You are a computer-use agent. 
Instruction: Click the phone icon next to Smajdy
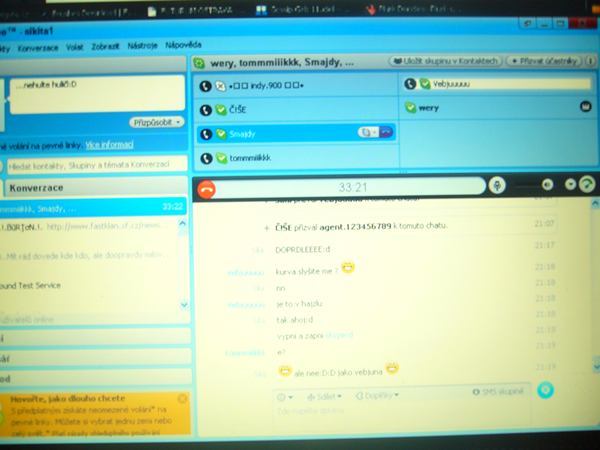point(206,134)
